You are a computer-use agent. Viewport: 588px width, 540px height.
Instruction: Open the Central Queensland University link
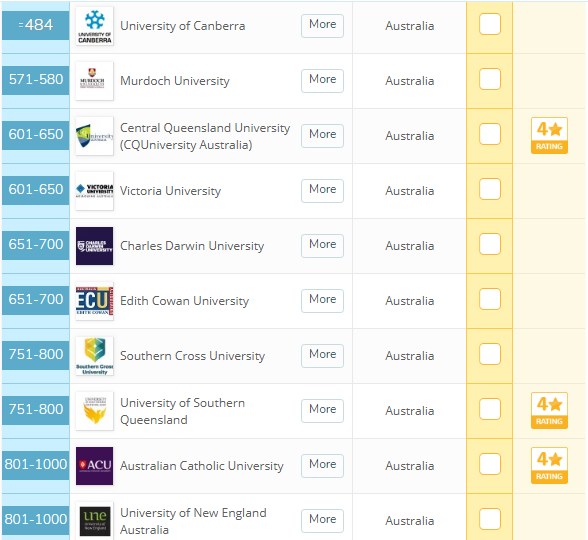point(205,136)
